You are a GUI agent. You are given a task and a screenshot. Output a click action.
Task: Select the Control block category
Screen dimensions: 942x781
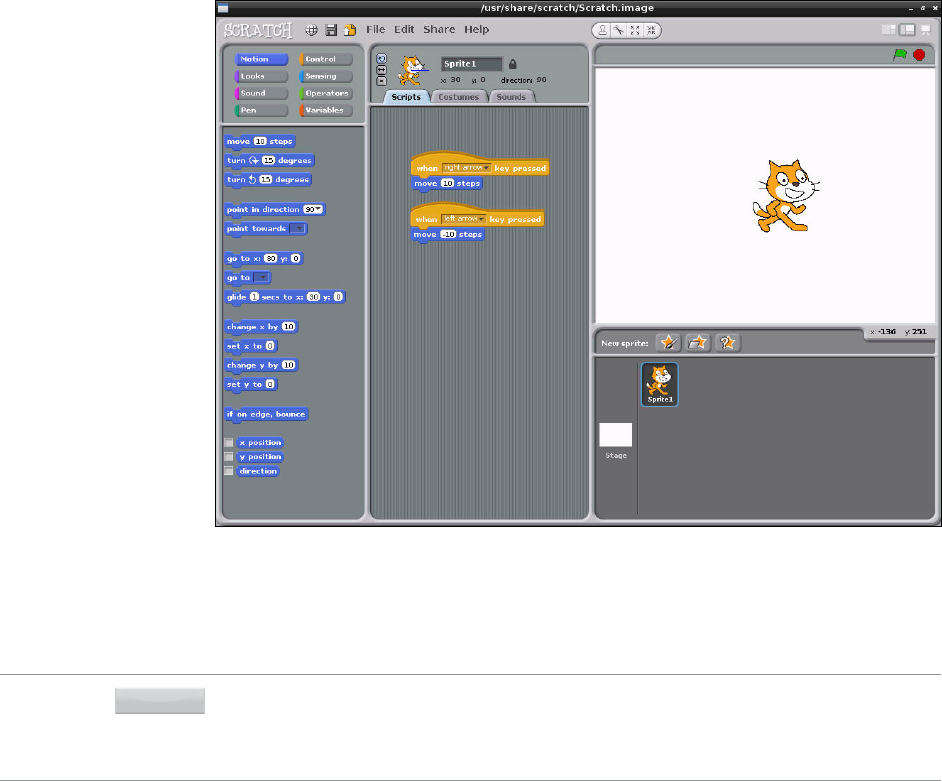pos(326,59)
